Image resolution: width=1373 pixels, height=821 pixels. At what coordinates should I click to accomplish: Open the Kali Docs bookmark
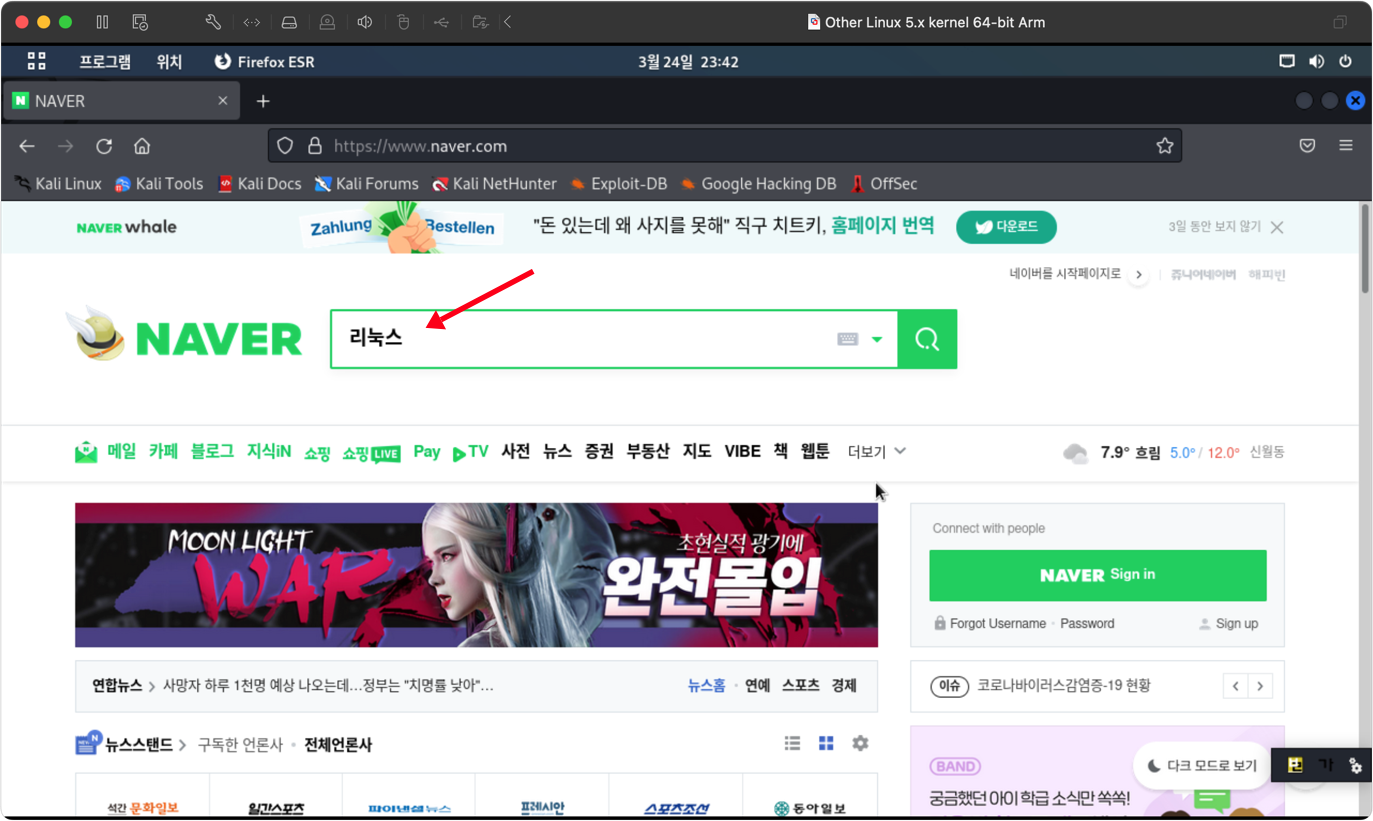(x=259, y=184)
